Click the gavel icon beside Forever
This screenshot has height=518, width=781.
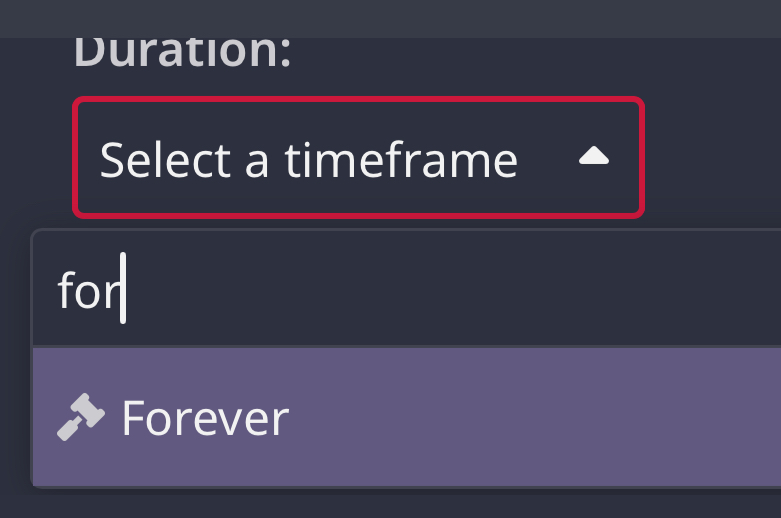[x=80, y=418]
